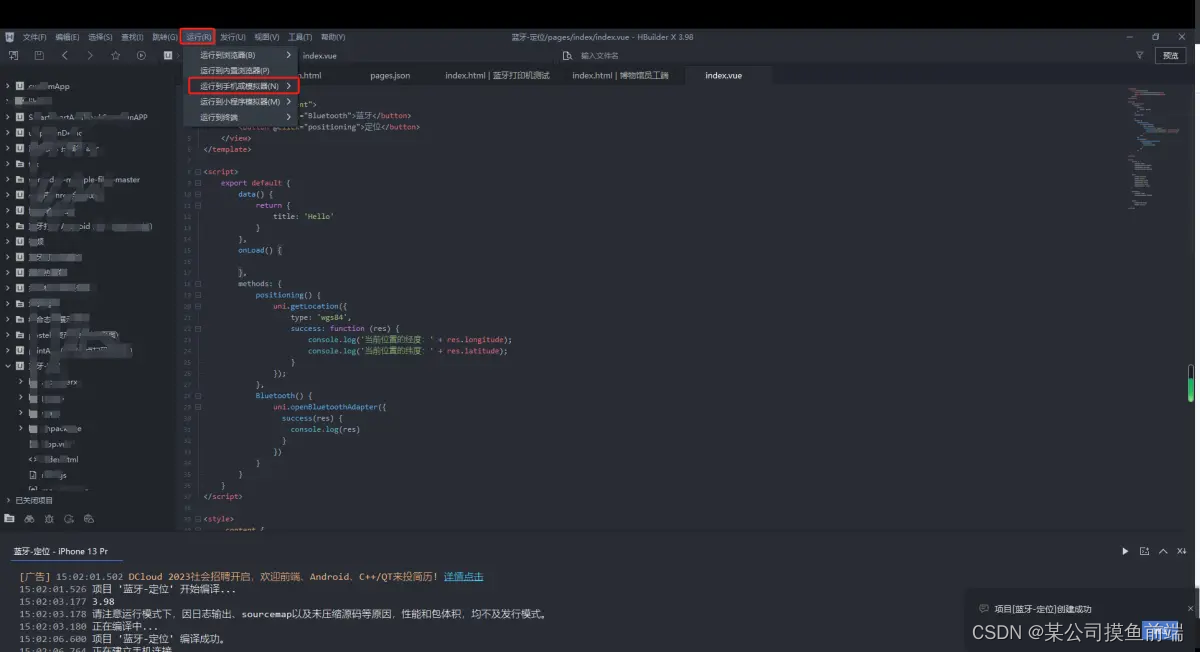Open the 编辑(E) menu
The width and height of the screenshot is (1200, 652).
coord(68,37)
